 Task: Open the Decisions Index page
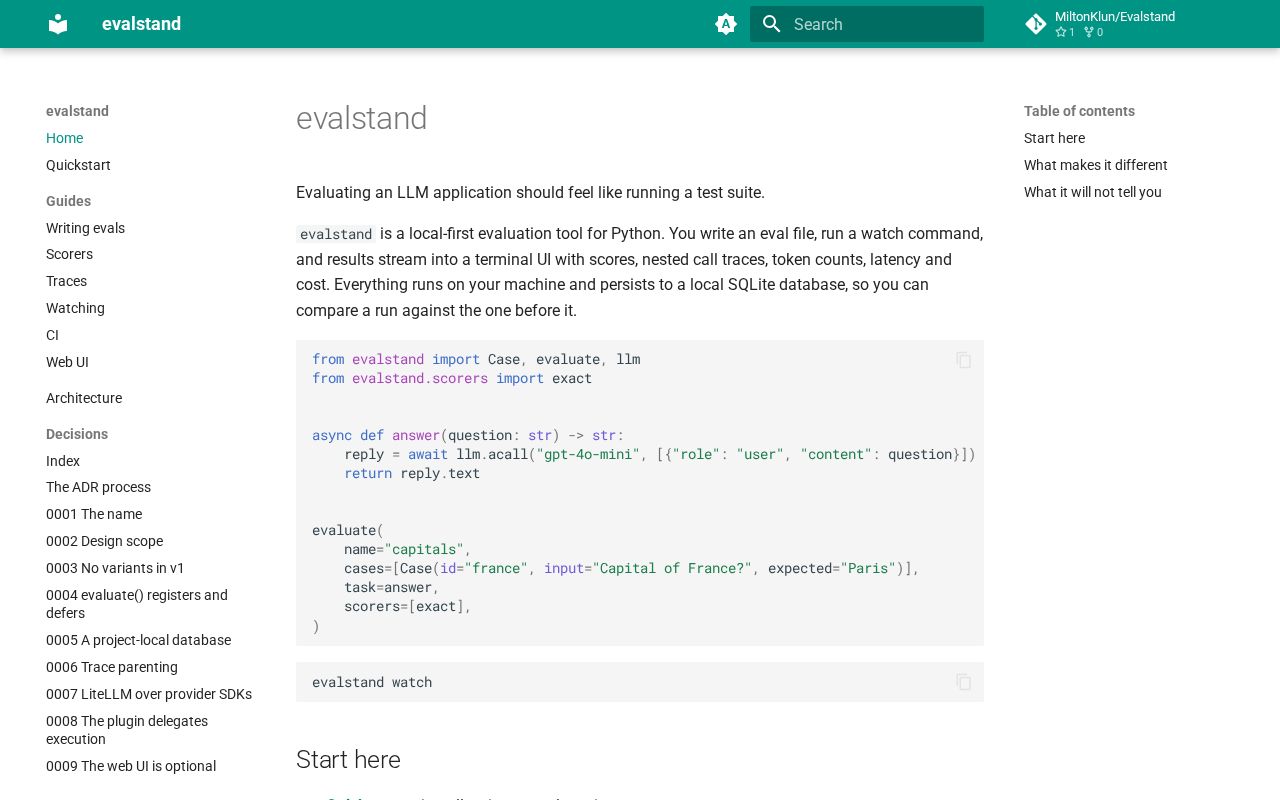[x=63, y=461]
